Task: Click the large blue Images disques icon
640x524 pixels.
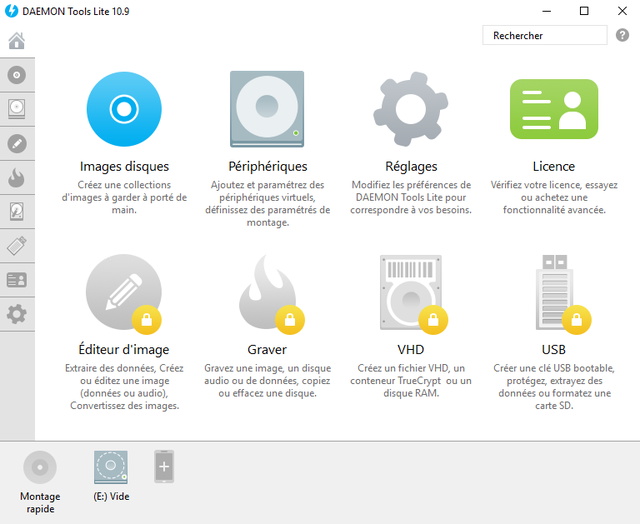Action: coord(124,109)
